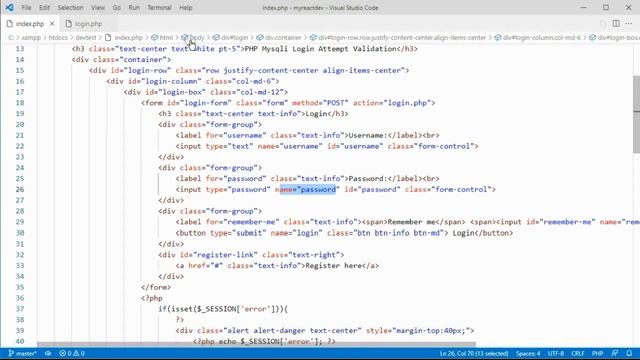The height and width of the screenshot is (360, 640).
Task: Click id="register-link" on line 32
Action: [219, 255]
